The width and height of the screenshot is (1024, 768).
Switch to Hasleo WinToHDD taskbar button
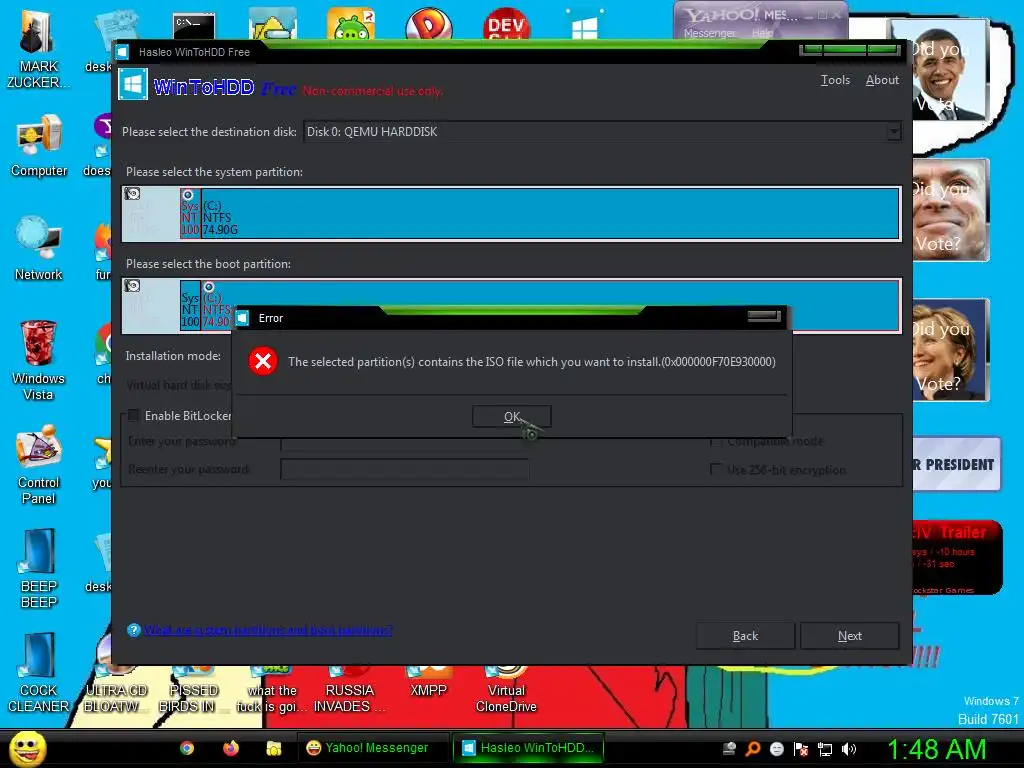(528, 748)
